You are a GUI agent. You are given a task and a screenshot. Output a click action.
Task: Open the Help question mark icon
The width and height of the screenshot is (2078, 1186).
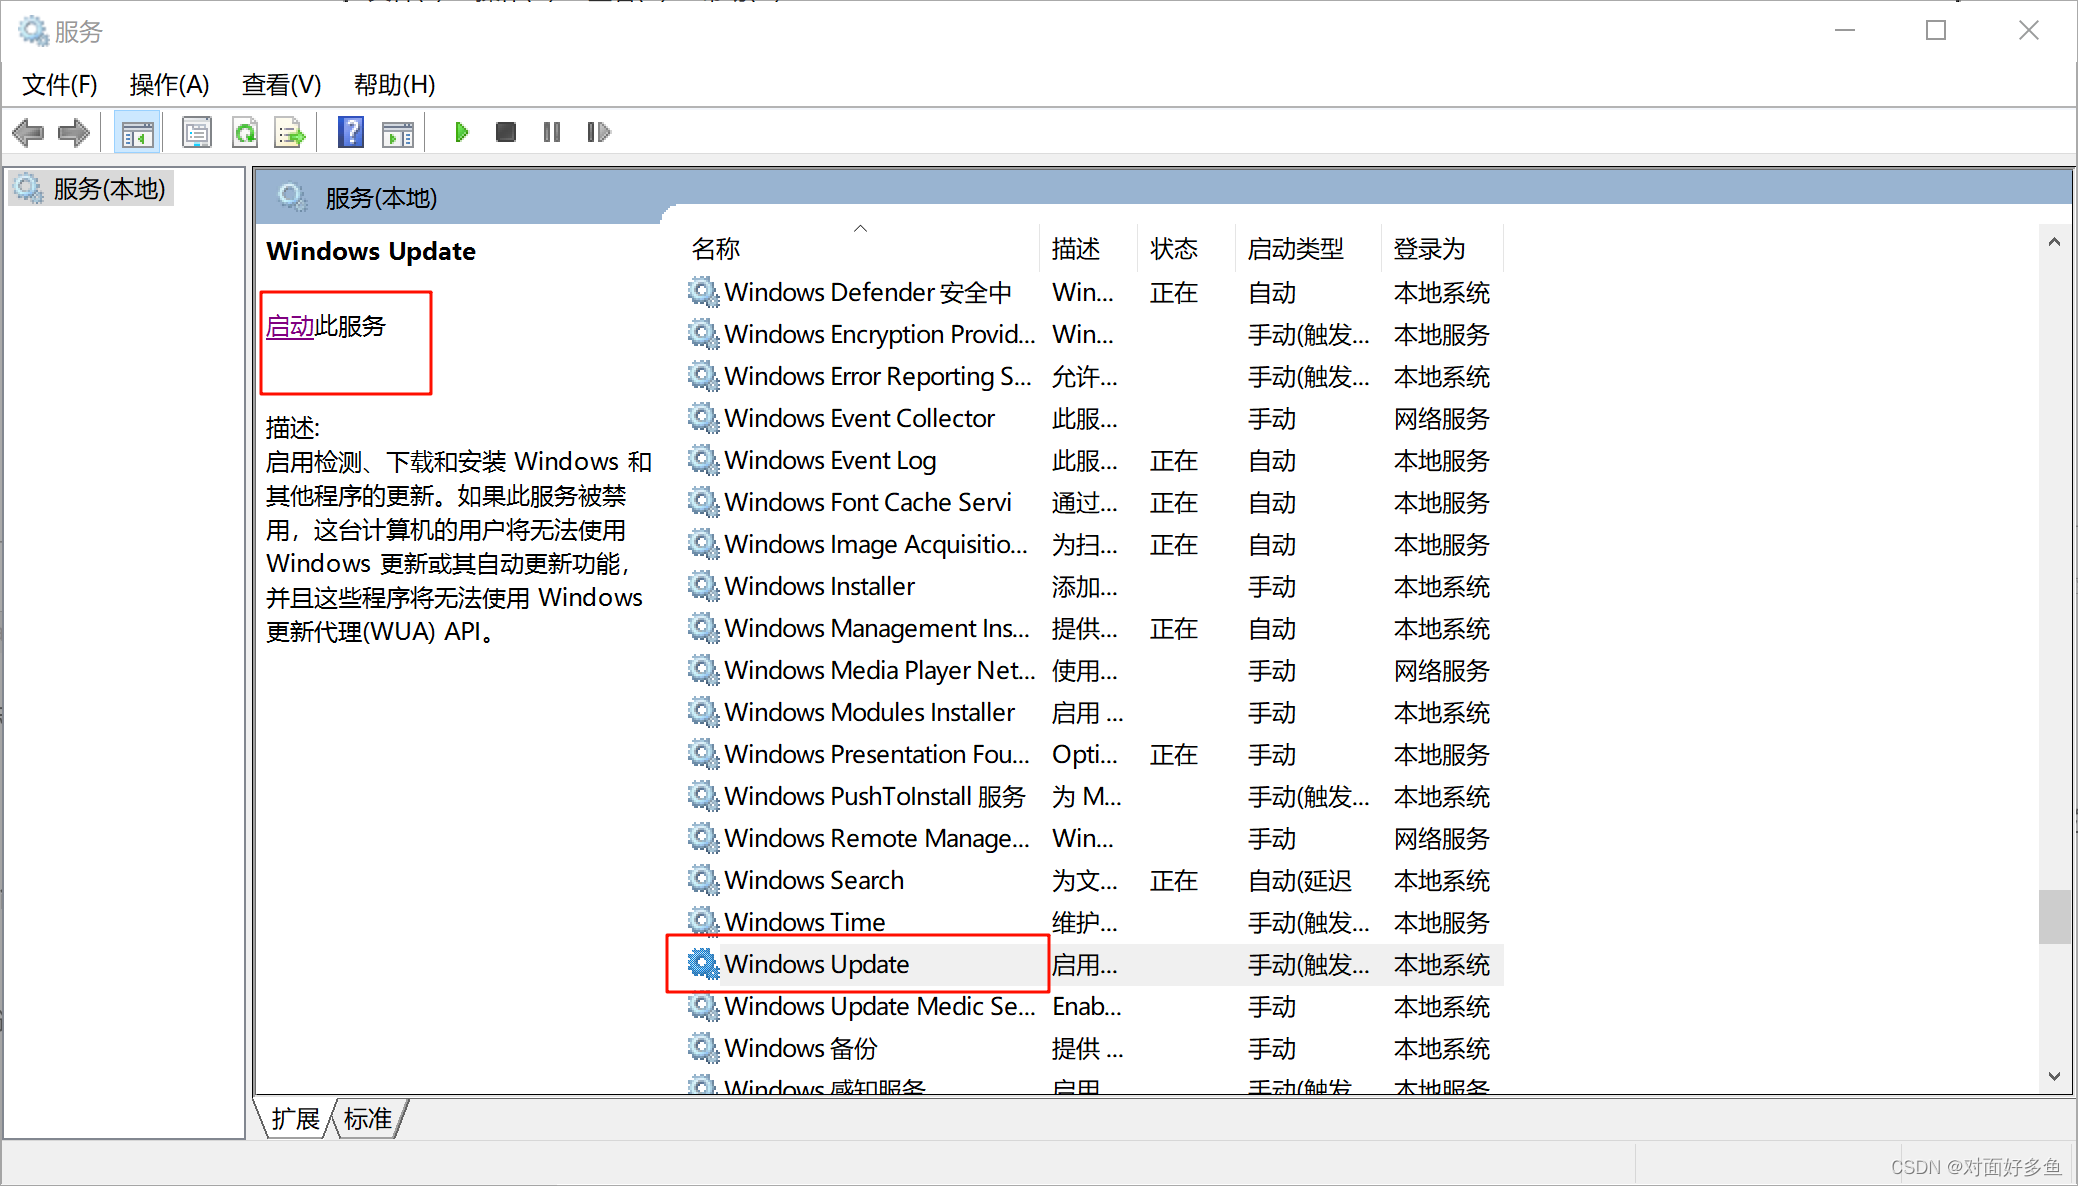pyautogui.click(x=351, y=132)
